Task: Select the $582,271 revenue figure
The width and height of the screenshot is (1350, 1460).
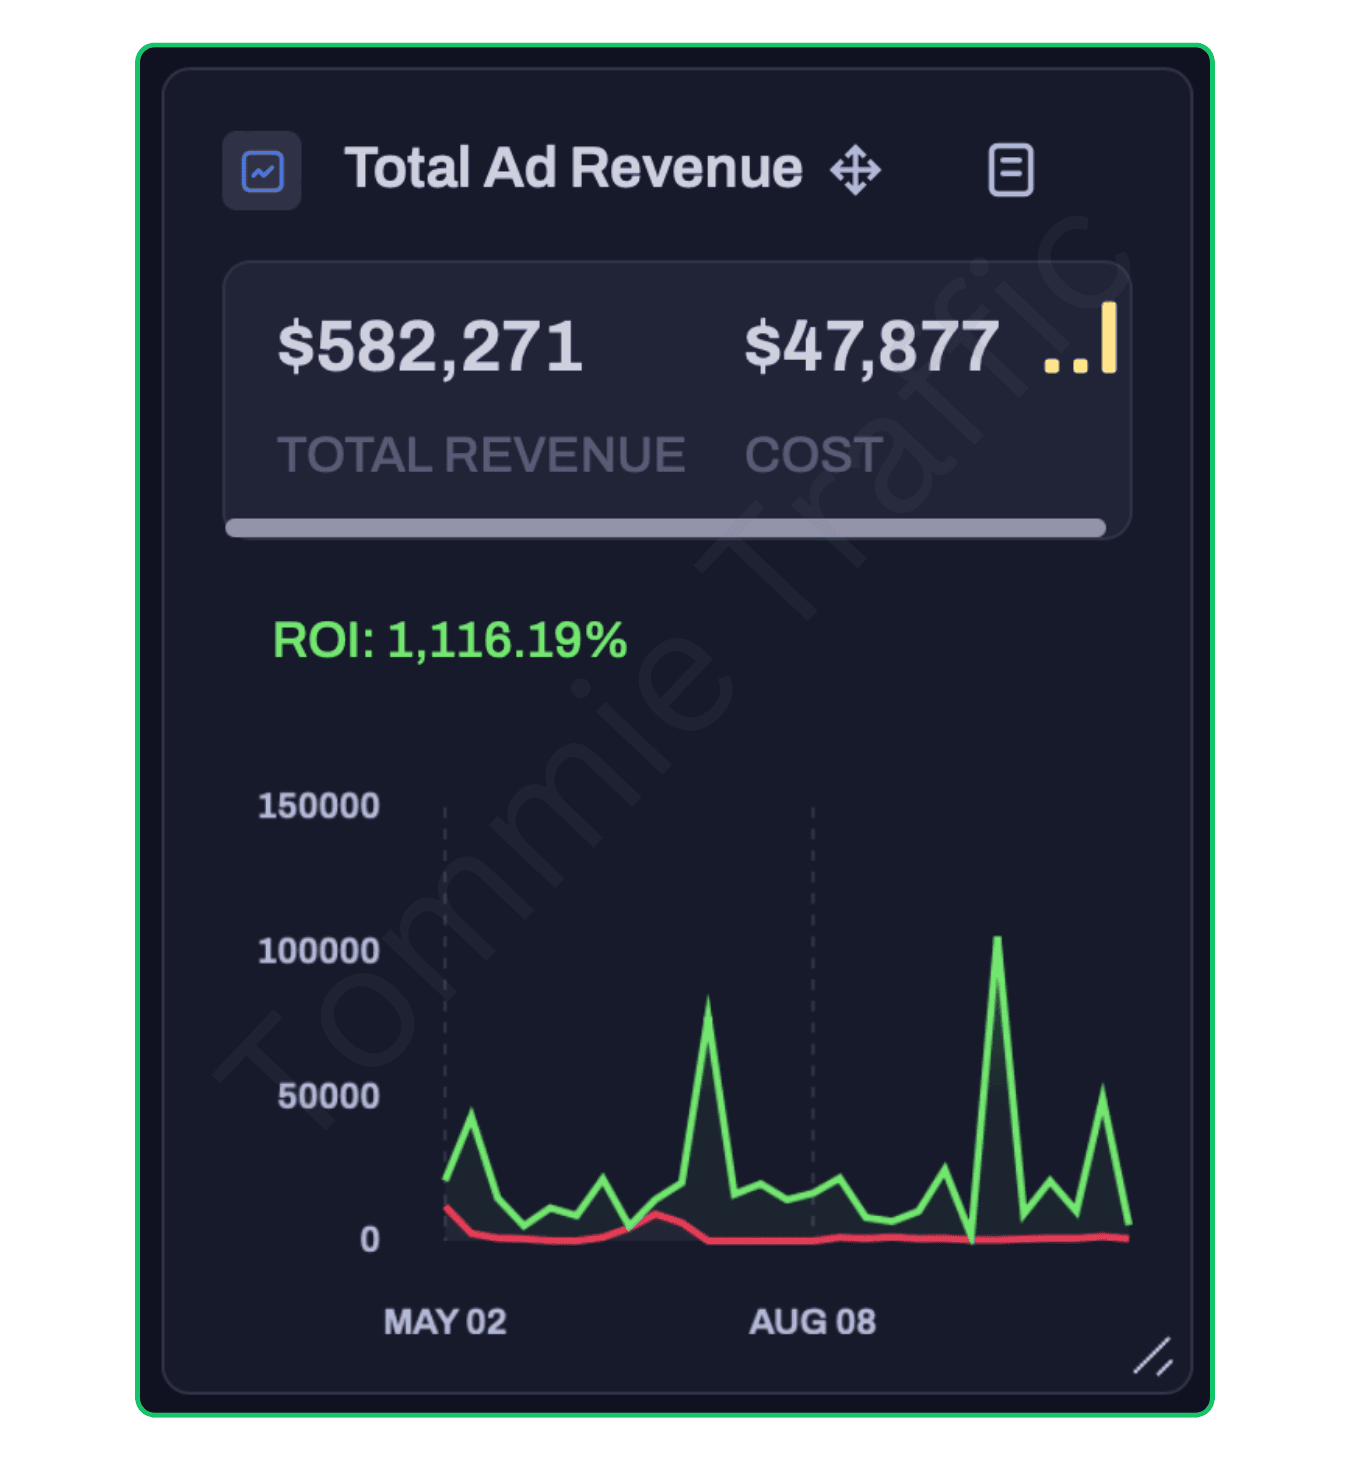Action: (430, 347)
